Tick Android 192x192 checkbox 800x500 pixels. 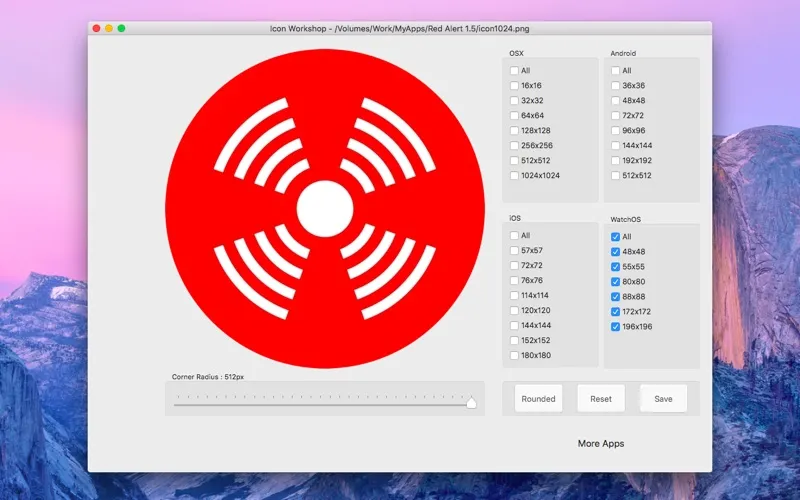pyautogui.click(x=616, y=161)
